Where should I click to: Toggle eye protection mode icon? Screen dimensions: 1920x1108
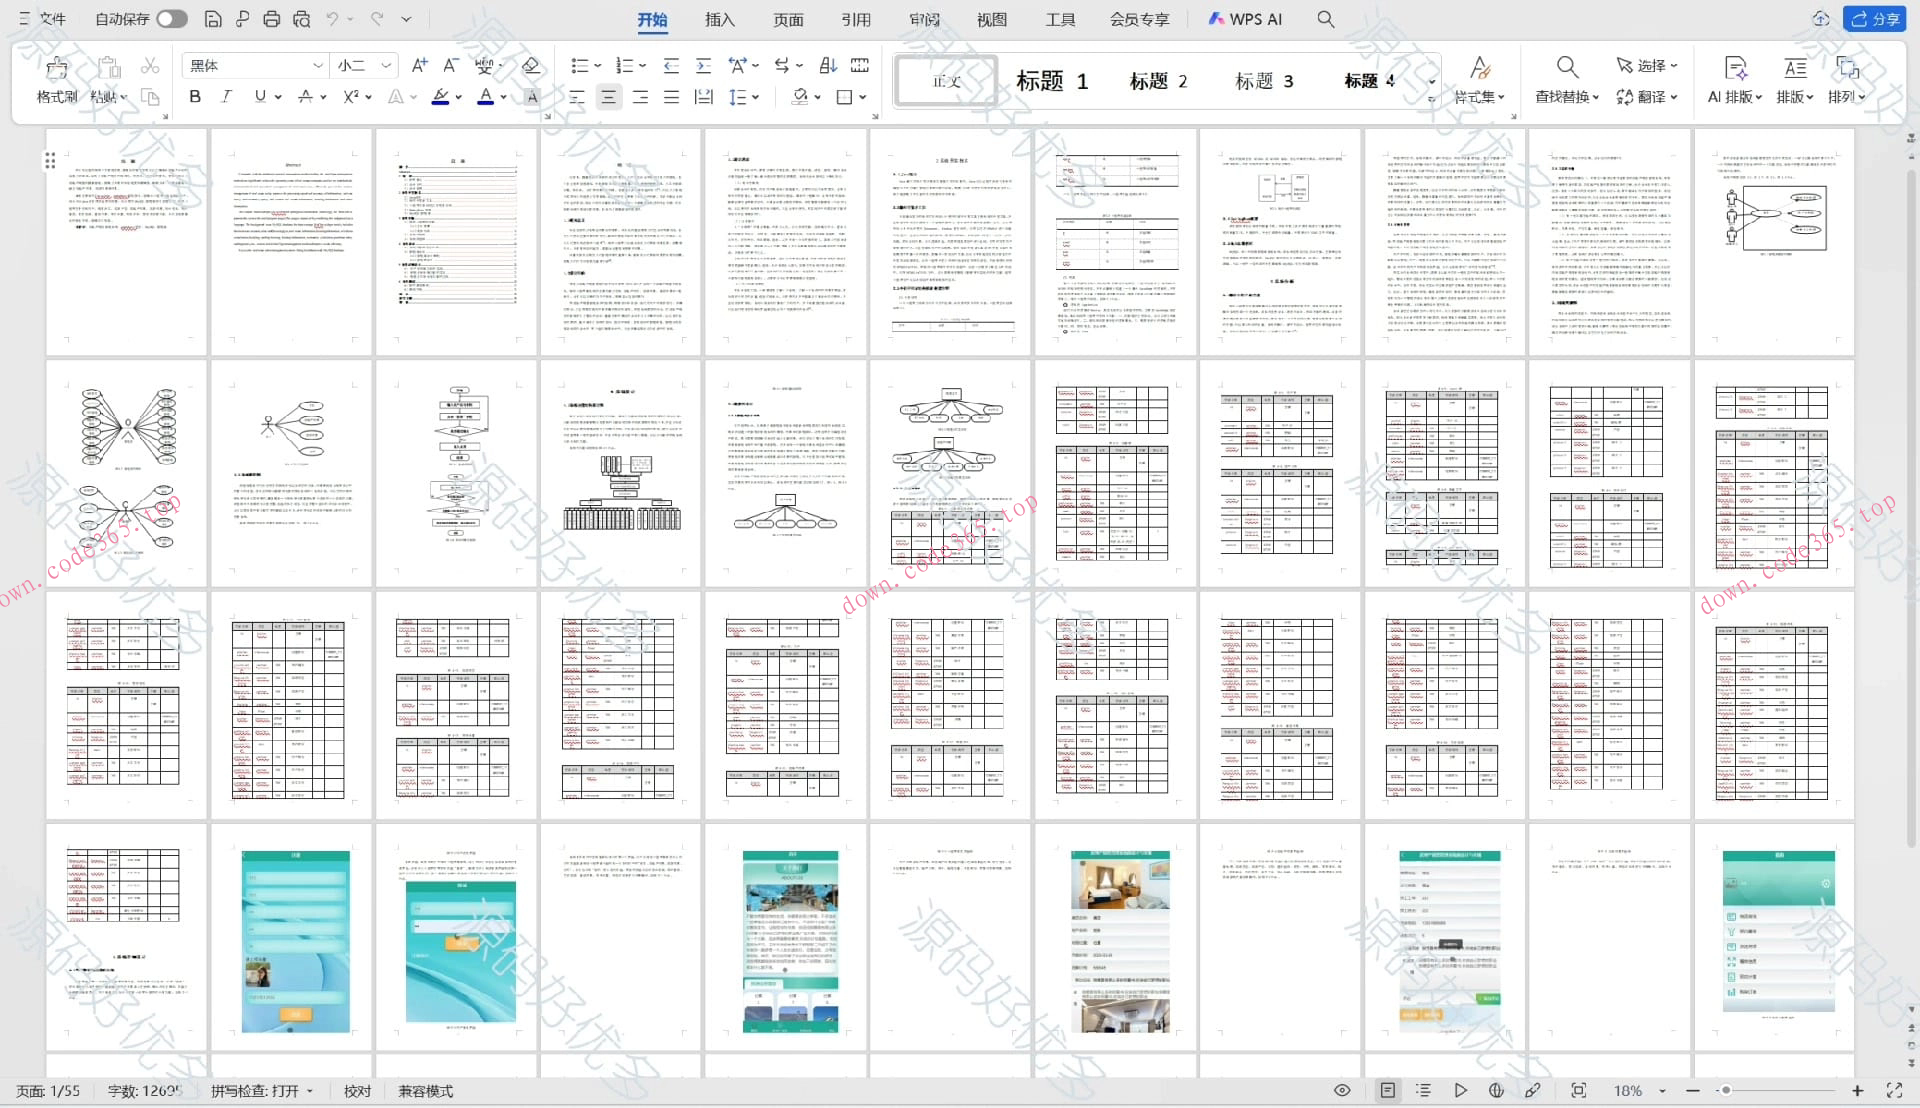pos(1342,1091)
